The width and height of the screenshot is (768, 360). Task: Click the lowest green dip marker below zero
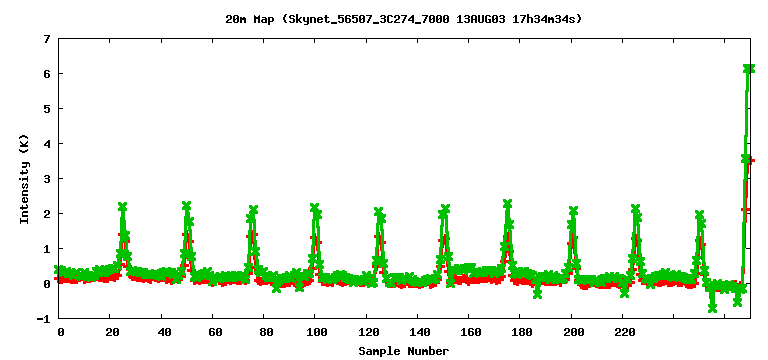(712, 308)
